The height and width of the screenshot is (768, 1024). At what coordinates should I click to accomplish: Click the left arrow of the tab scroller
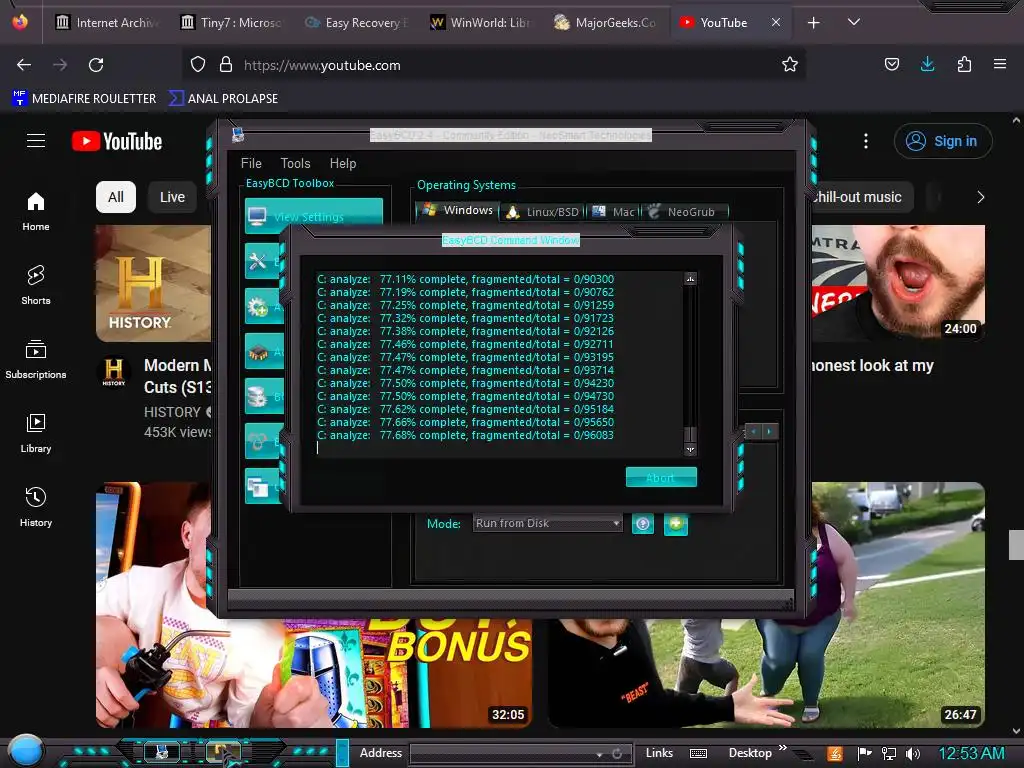(754, 432)
